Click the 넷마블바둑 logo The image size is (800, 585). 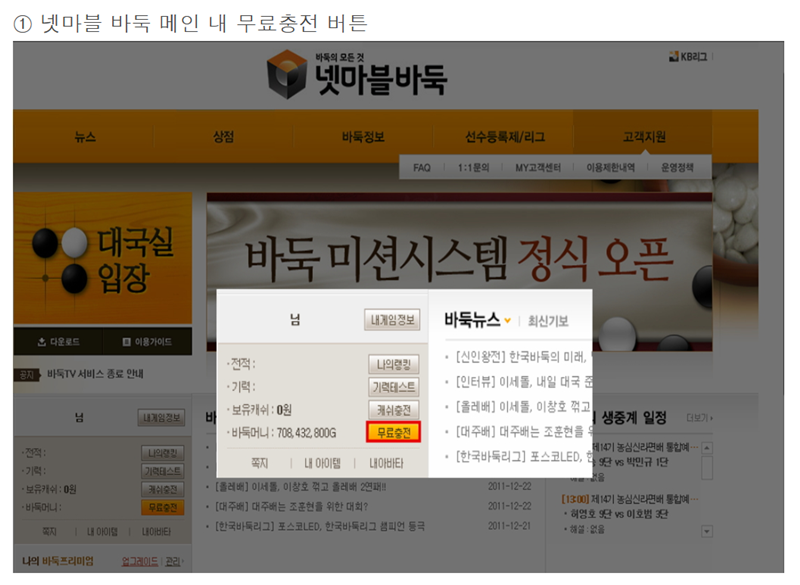[x=357, y=75]
